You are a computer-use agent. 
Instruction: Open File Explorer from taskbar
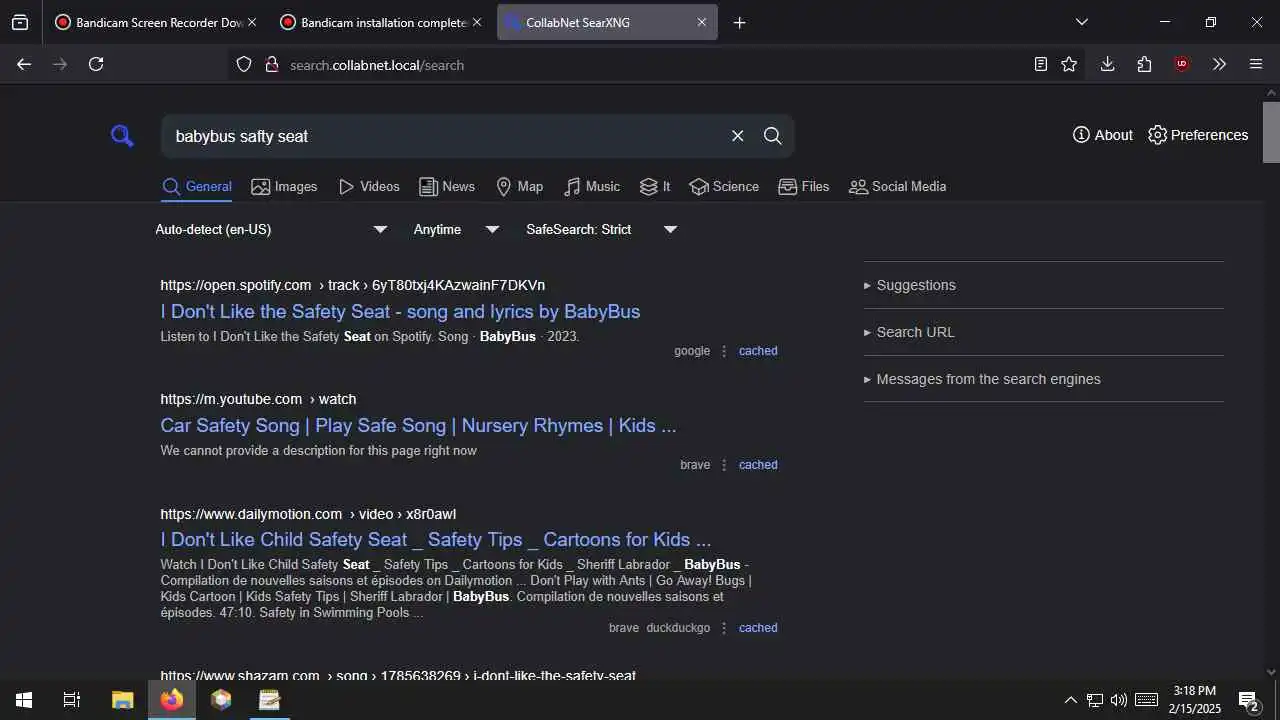122,700
